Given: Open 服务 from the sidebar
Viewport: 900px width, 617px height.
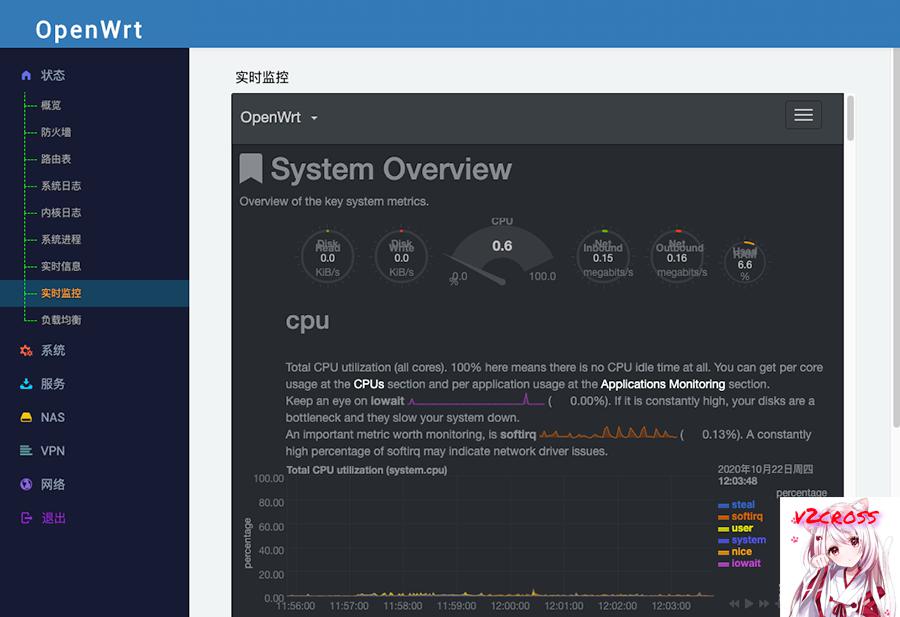Looking at the screenshot, I should point(25,383).
